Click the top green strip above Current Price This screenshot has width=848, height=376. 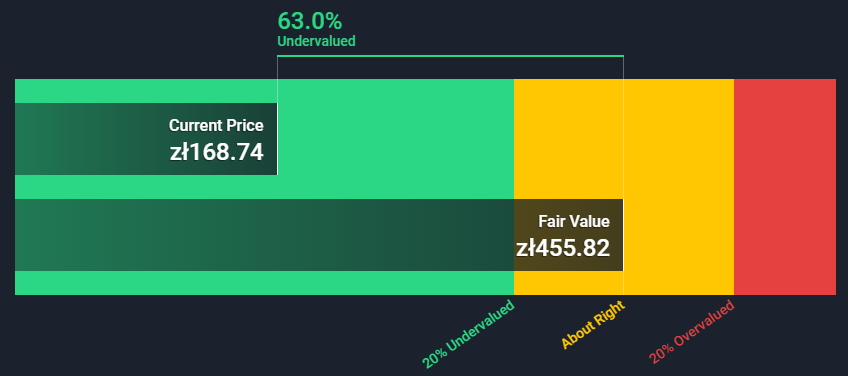pyautogui.click(x=264, y=91)
